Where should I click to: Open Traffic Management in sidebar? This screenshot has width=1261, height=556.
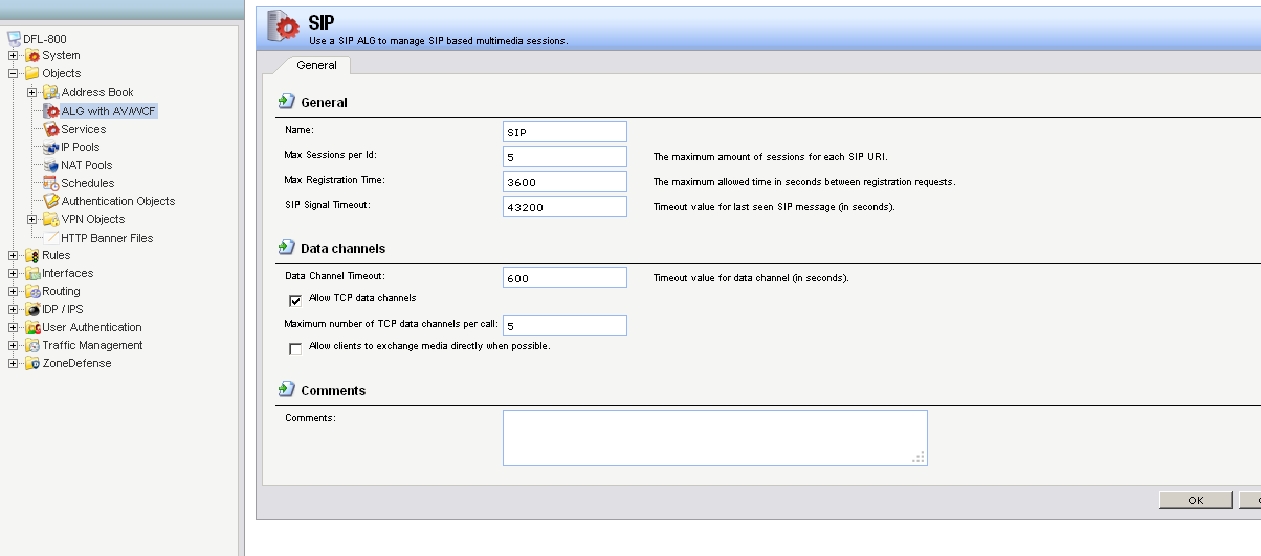pyautogui.click(x=92, y=345)
